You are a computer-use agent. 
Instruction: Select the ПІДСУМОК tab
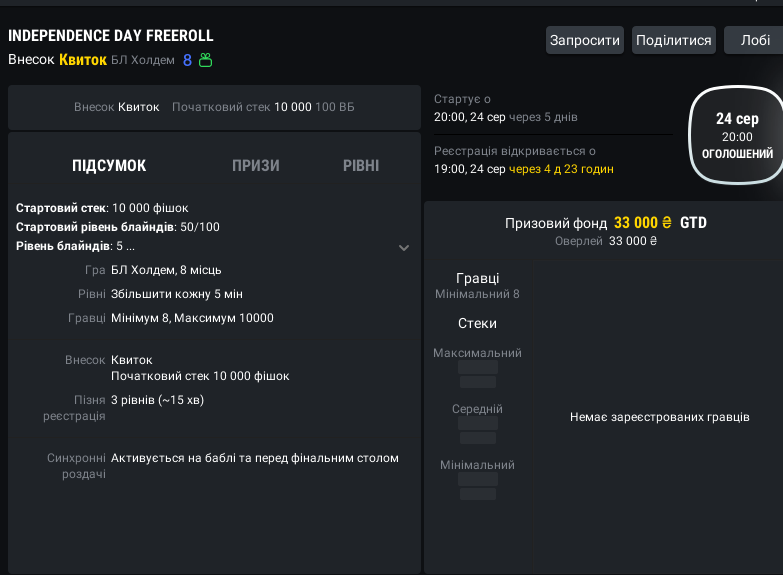(109, 165)
